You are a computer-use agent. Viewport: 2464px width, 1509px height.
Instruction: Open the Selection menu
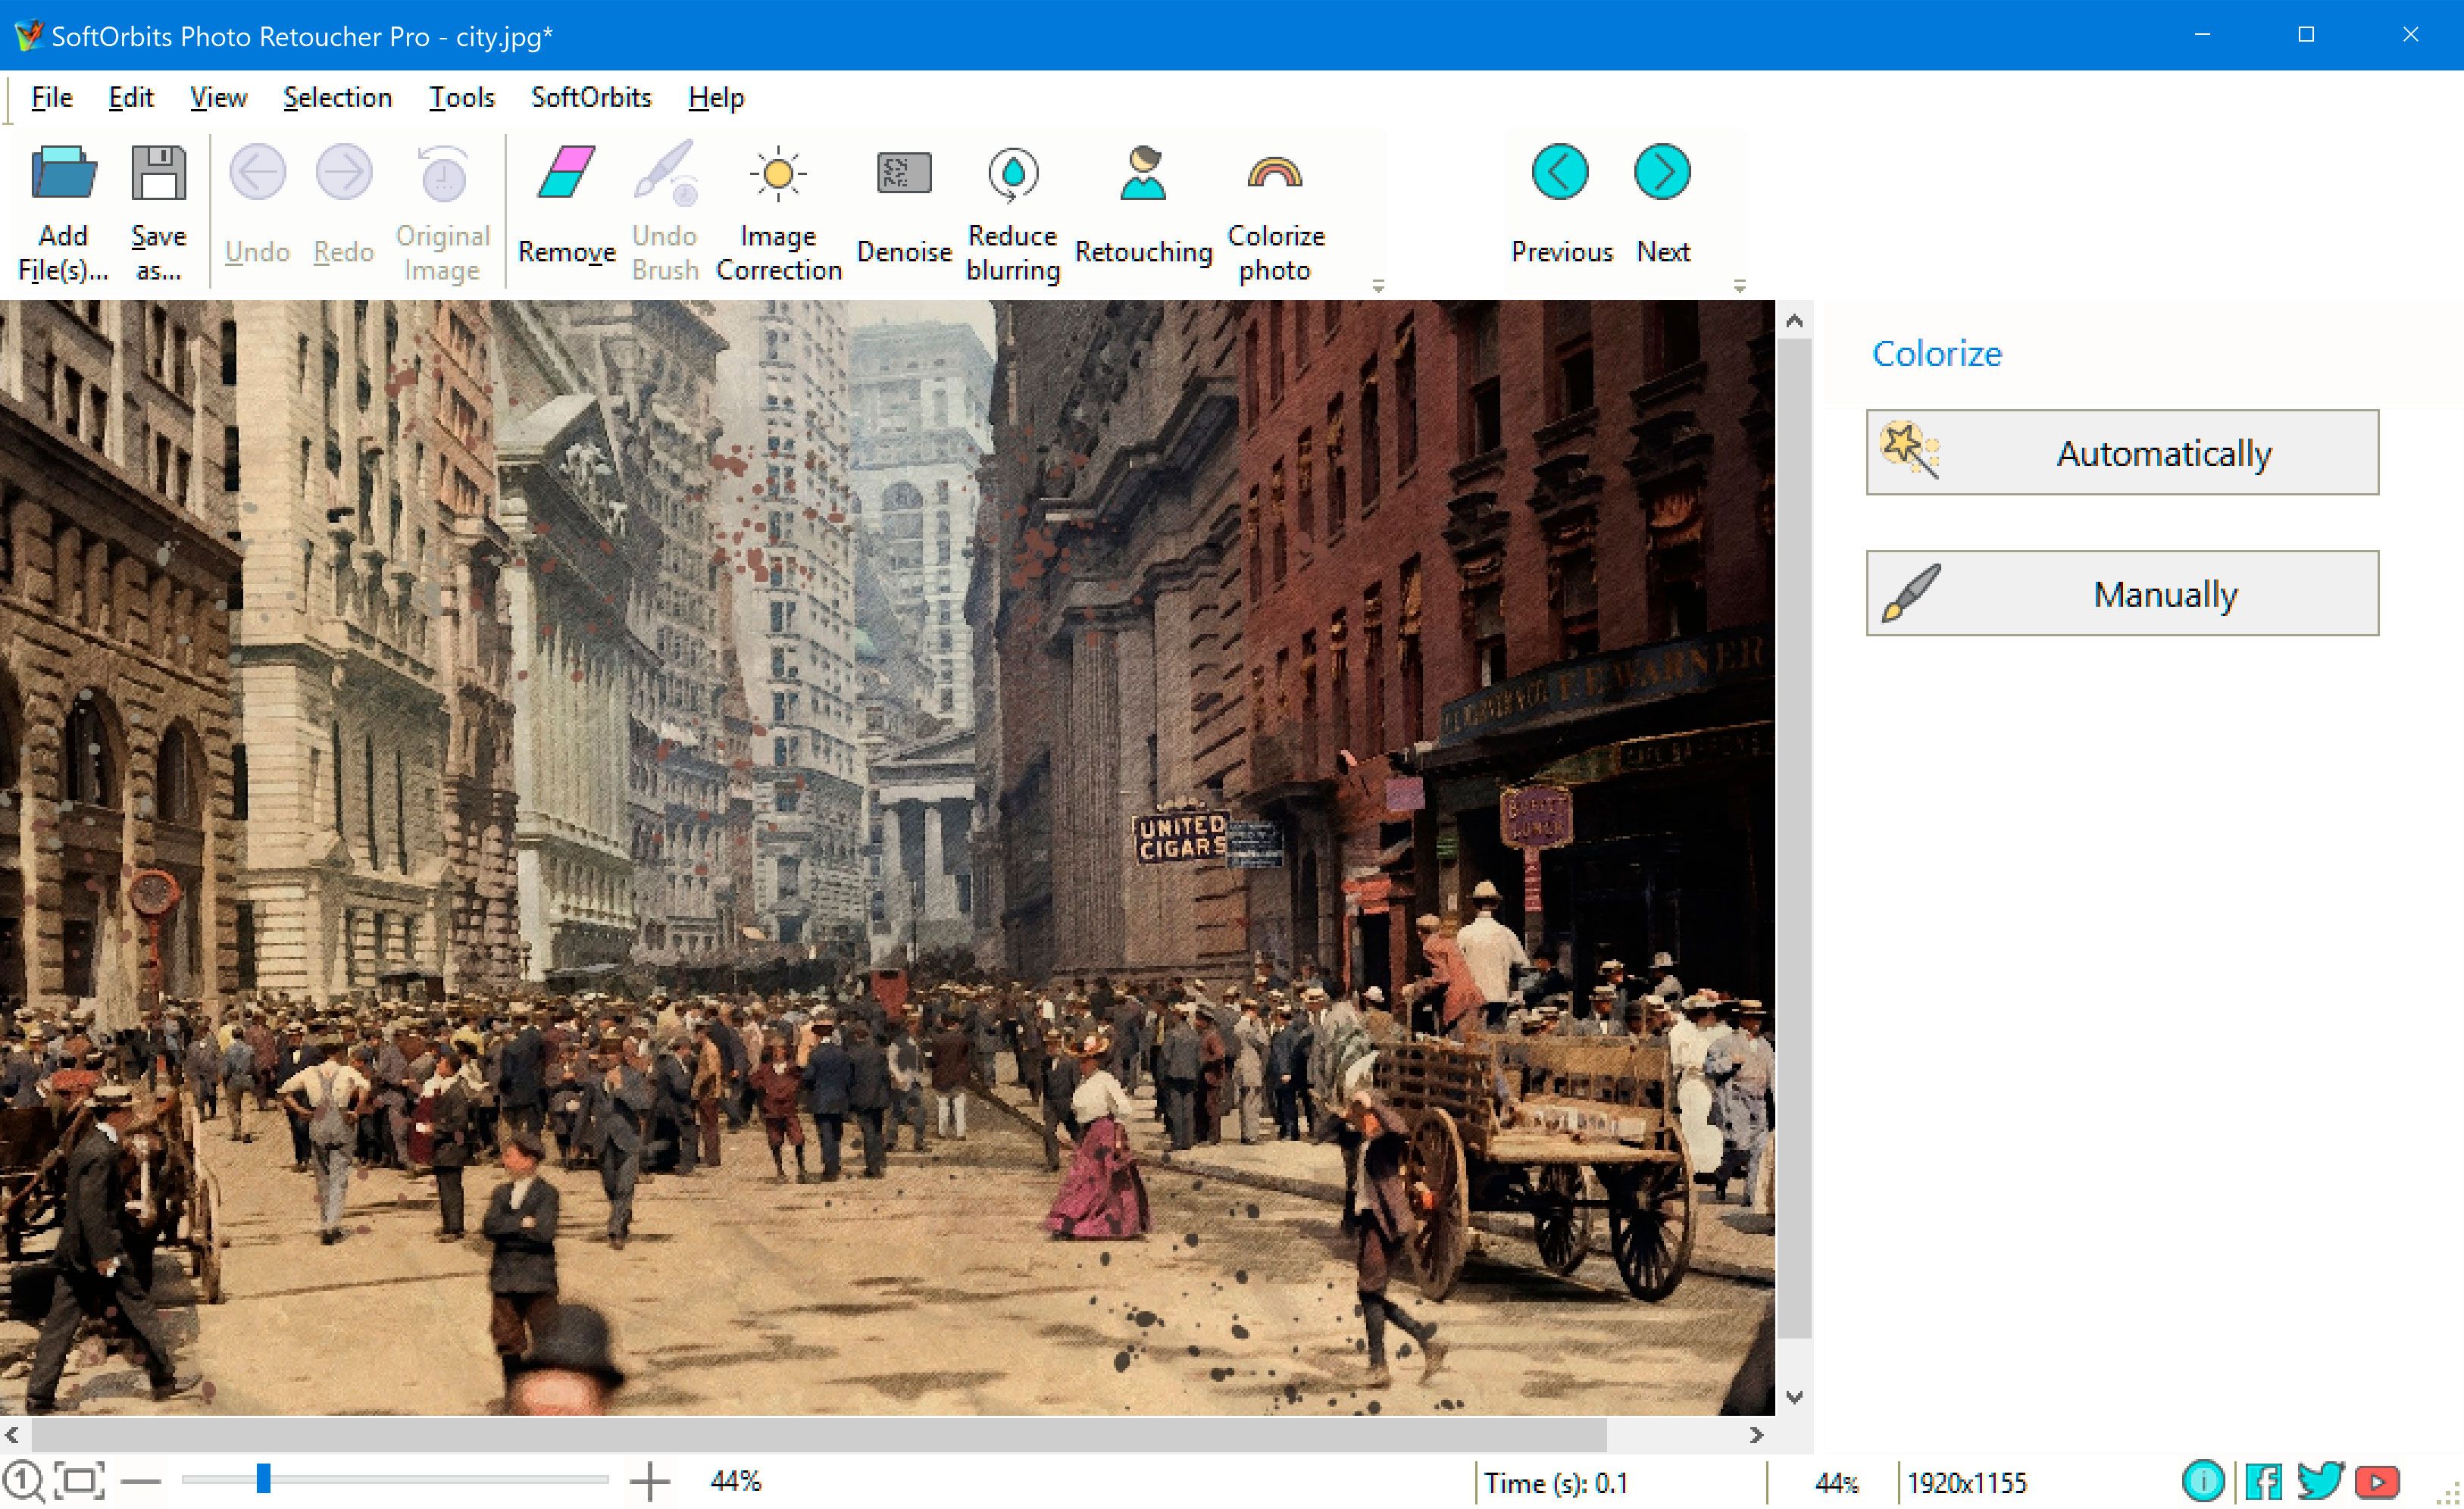click(337, 98)
